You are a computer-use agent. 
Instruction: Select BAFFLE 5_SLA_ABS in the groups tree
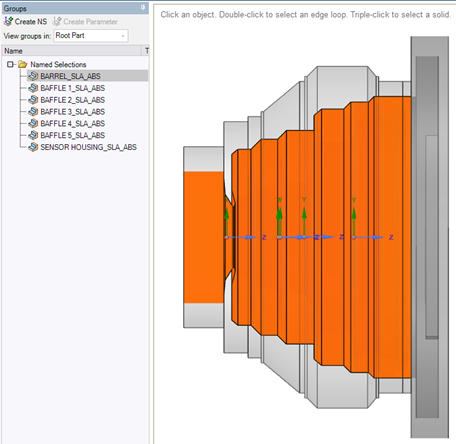(73, 135)
